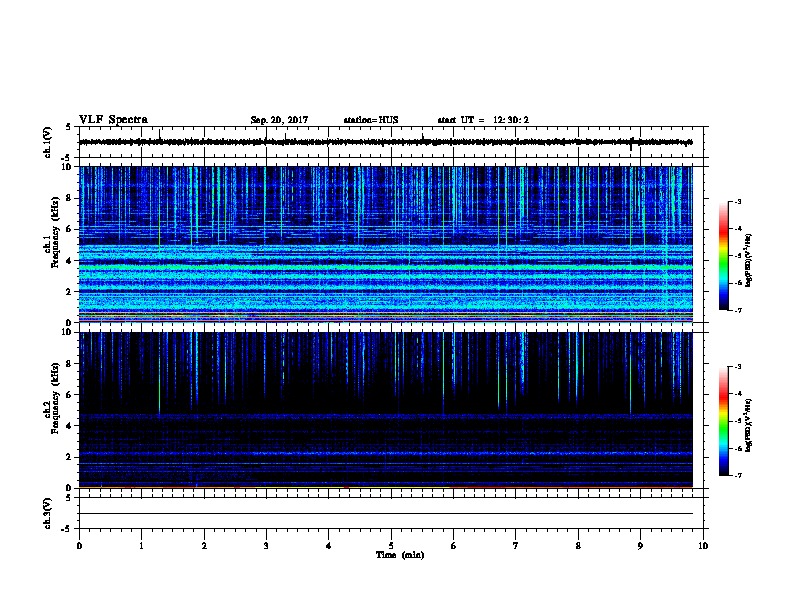Click the ch.2 colorbar log(PSD) label
Viewport: 792px width, 612px height.
pos(749,425)
